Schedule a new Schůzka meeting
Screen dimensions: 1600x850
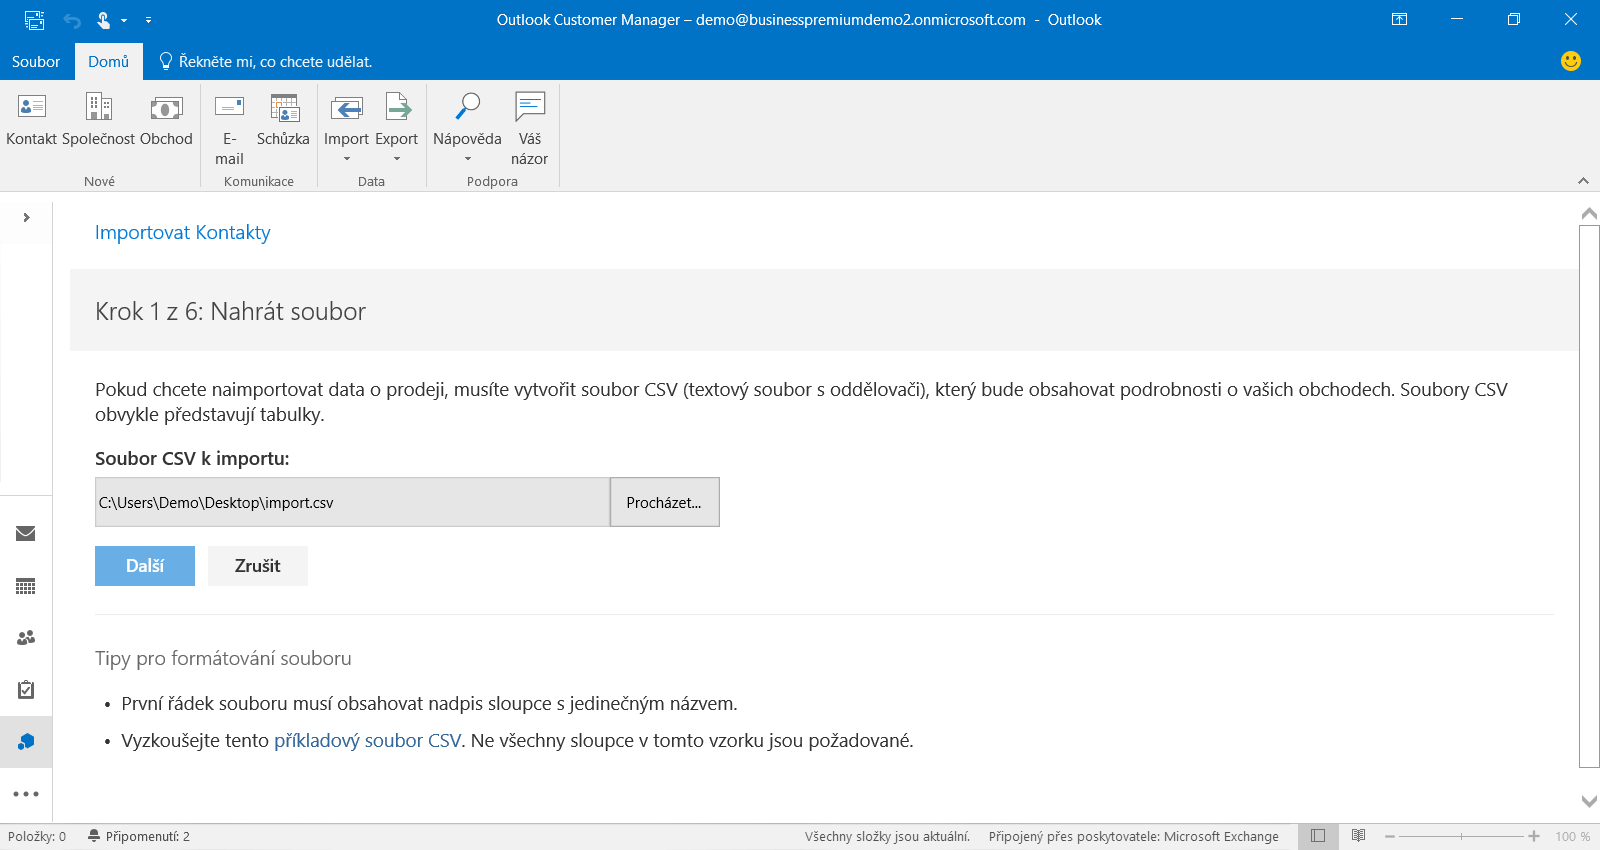[x=283, y=120]
